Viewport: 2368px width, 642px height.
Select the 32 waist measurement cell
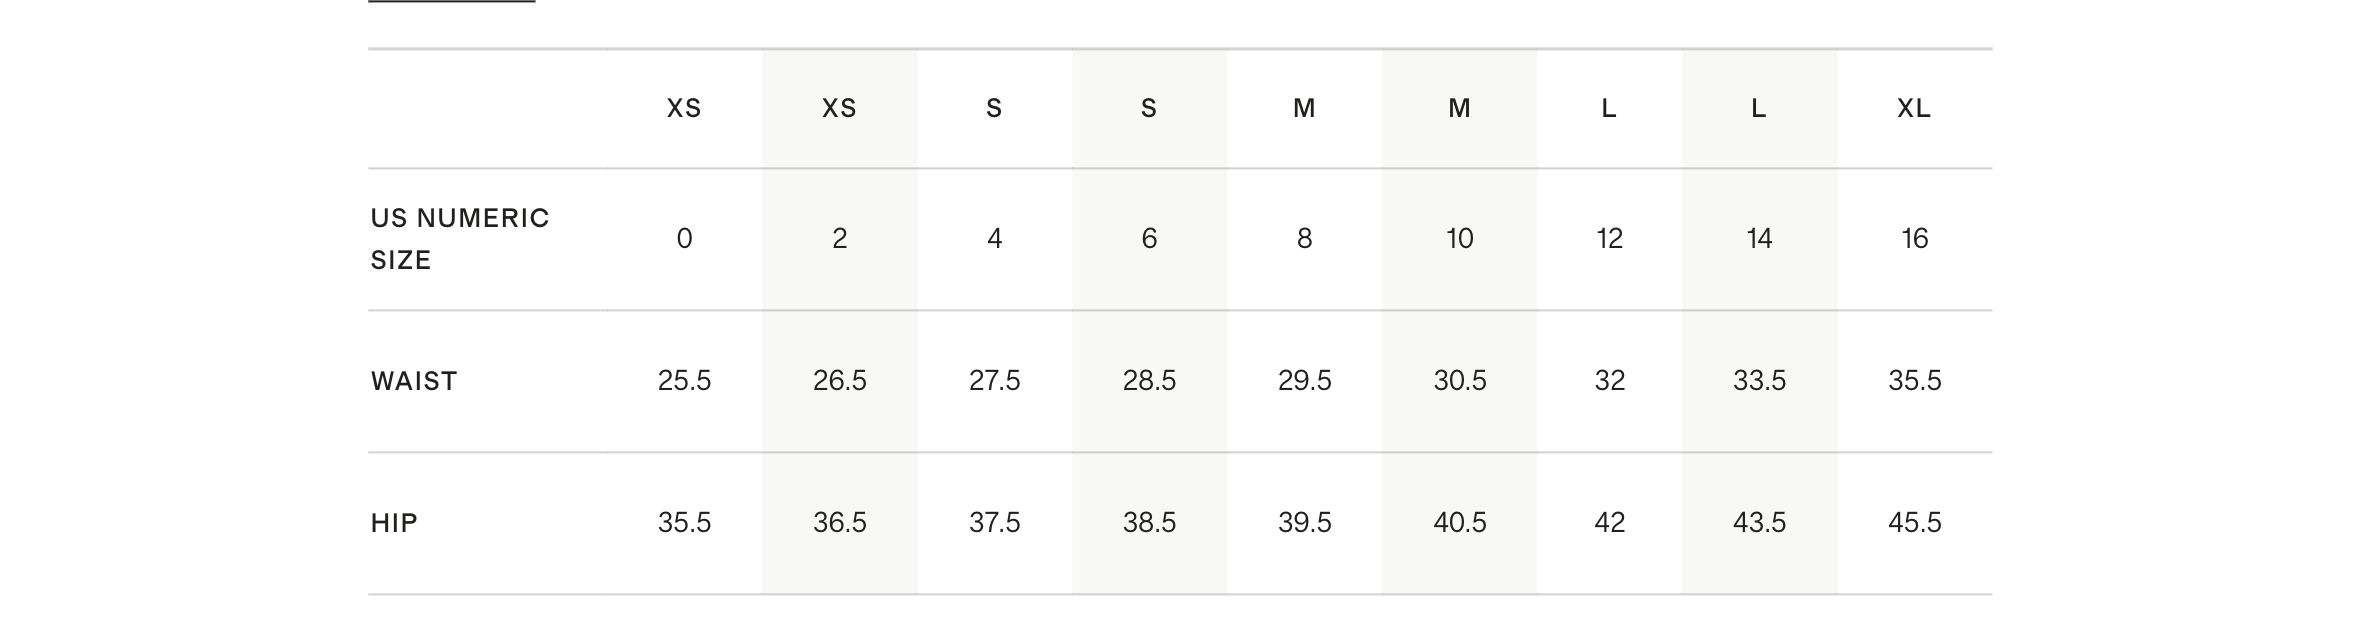pos(1609,381)
